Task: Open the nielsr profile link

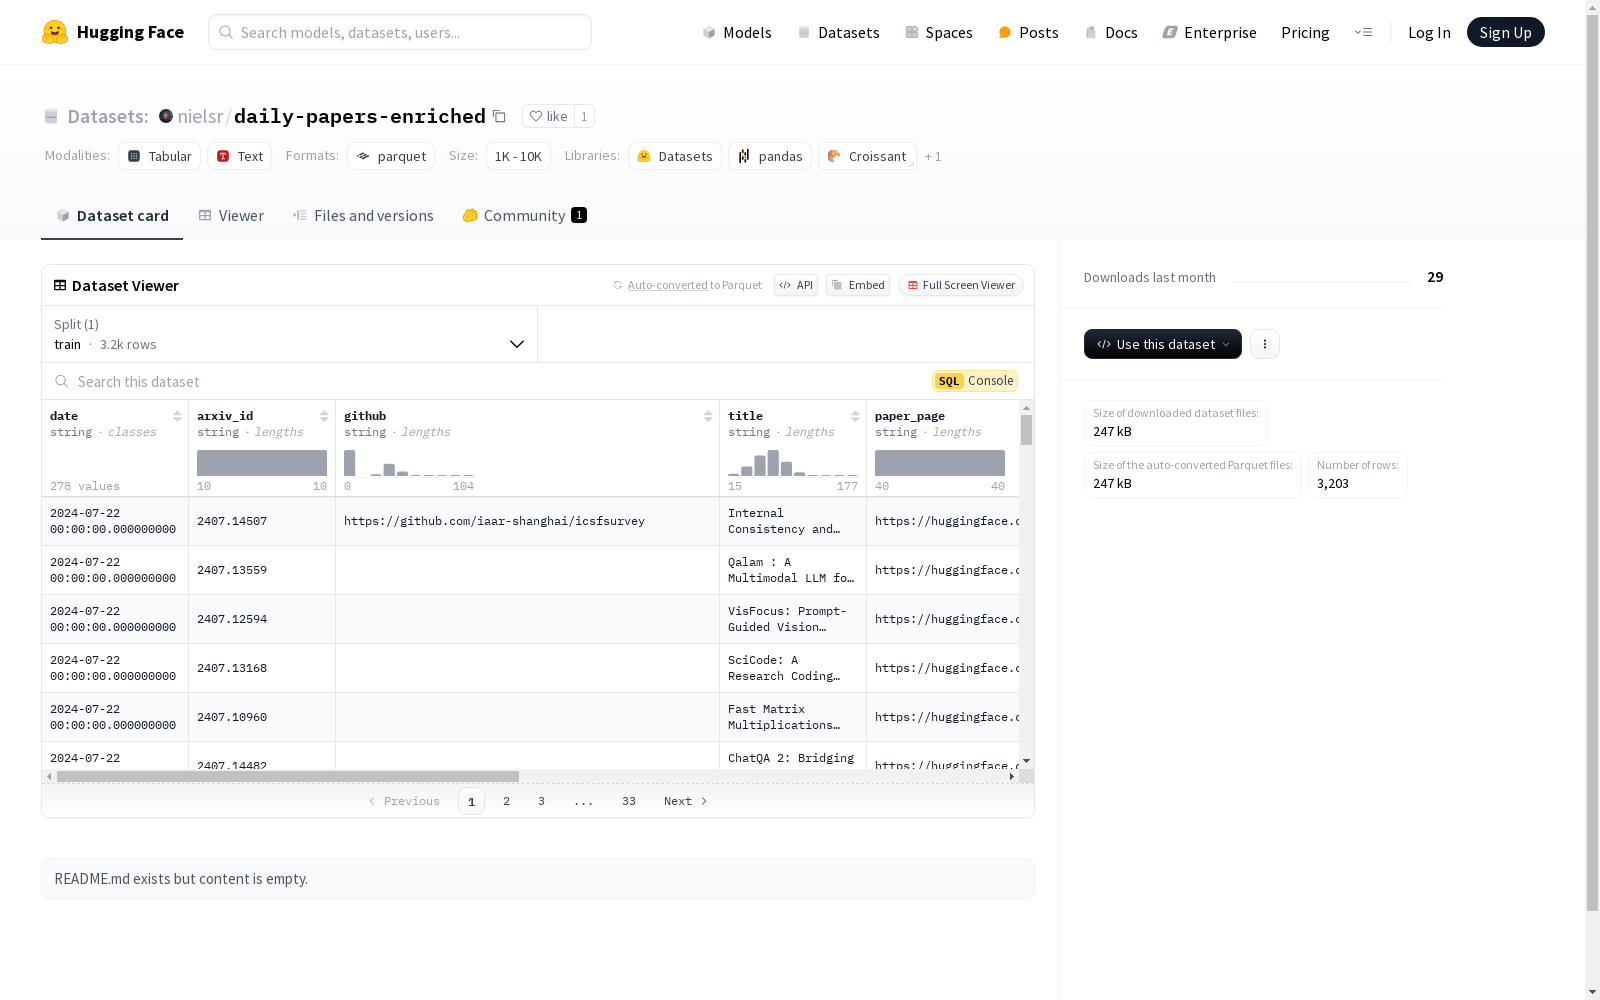Action: pyautogui.click(x=200, y=116)
